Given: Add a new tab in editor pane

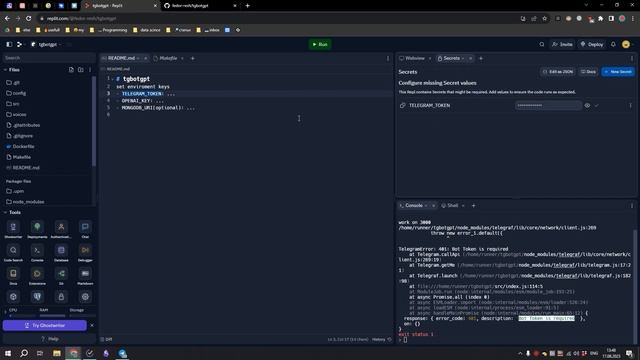Looking at the screenshot, I should (193, 58).
